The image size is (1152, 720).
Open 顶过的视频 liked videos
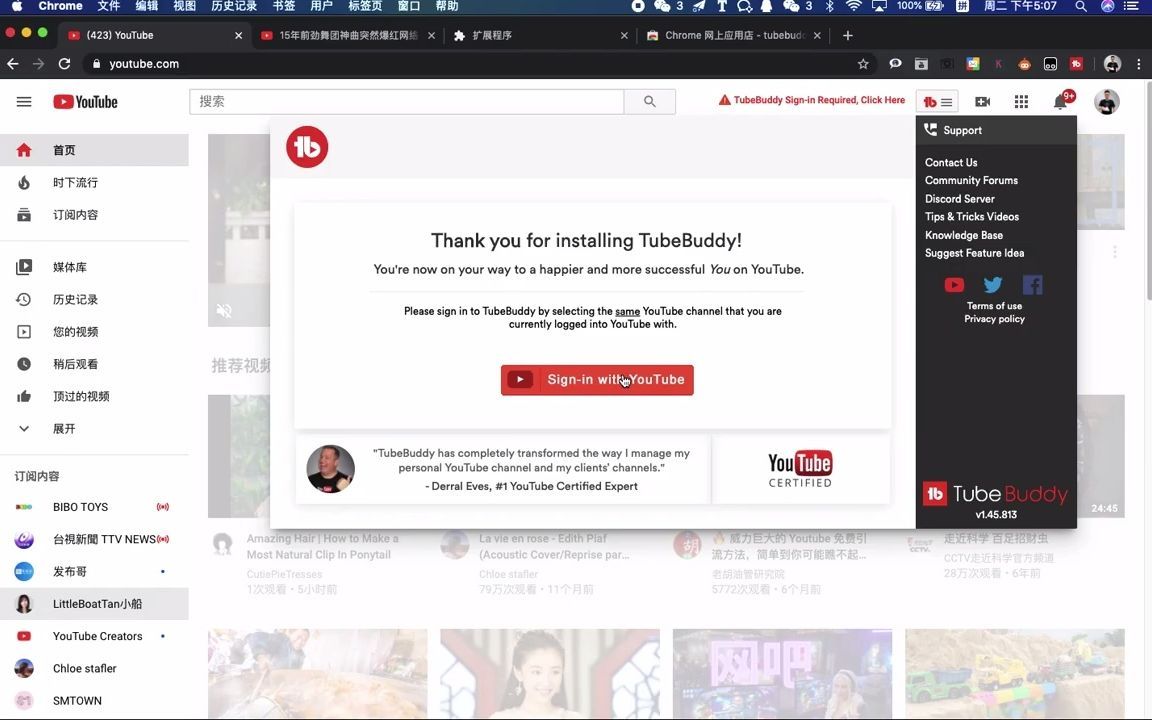pos(94,396)
